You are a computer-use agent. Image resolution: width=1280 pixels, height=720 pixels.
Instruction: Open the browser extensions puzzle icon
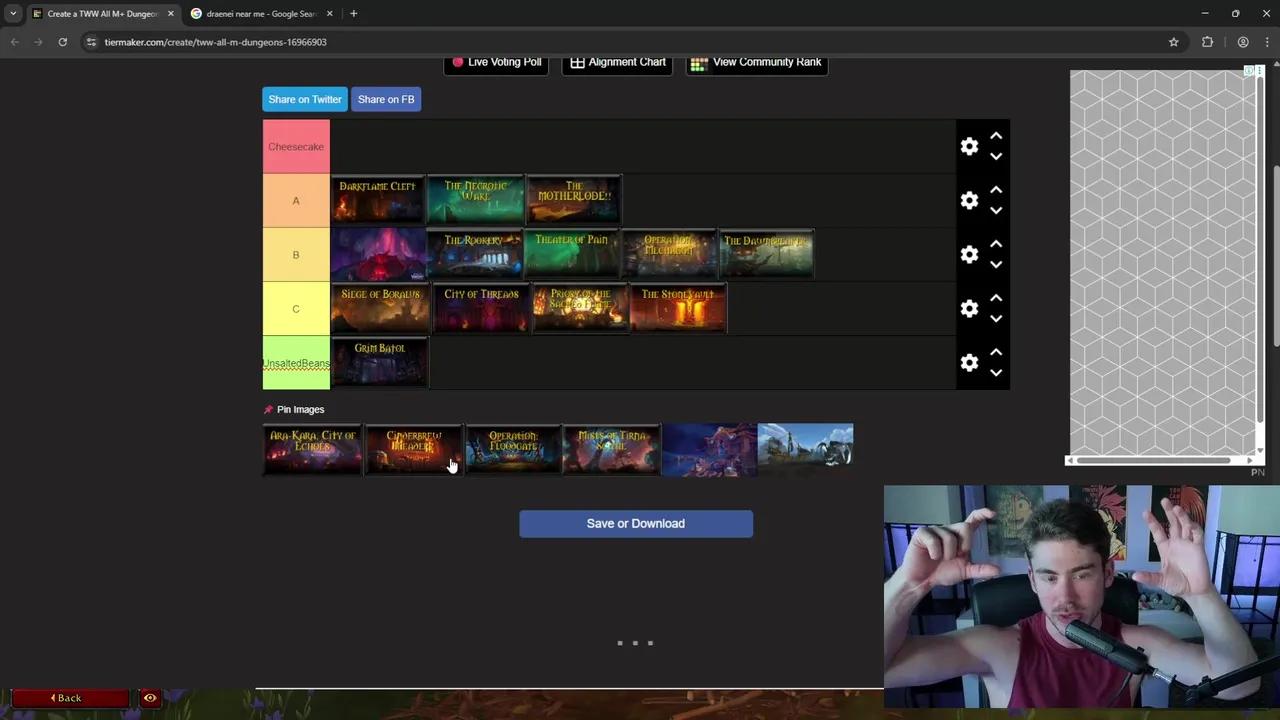1208,42
